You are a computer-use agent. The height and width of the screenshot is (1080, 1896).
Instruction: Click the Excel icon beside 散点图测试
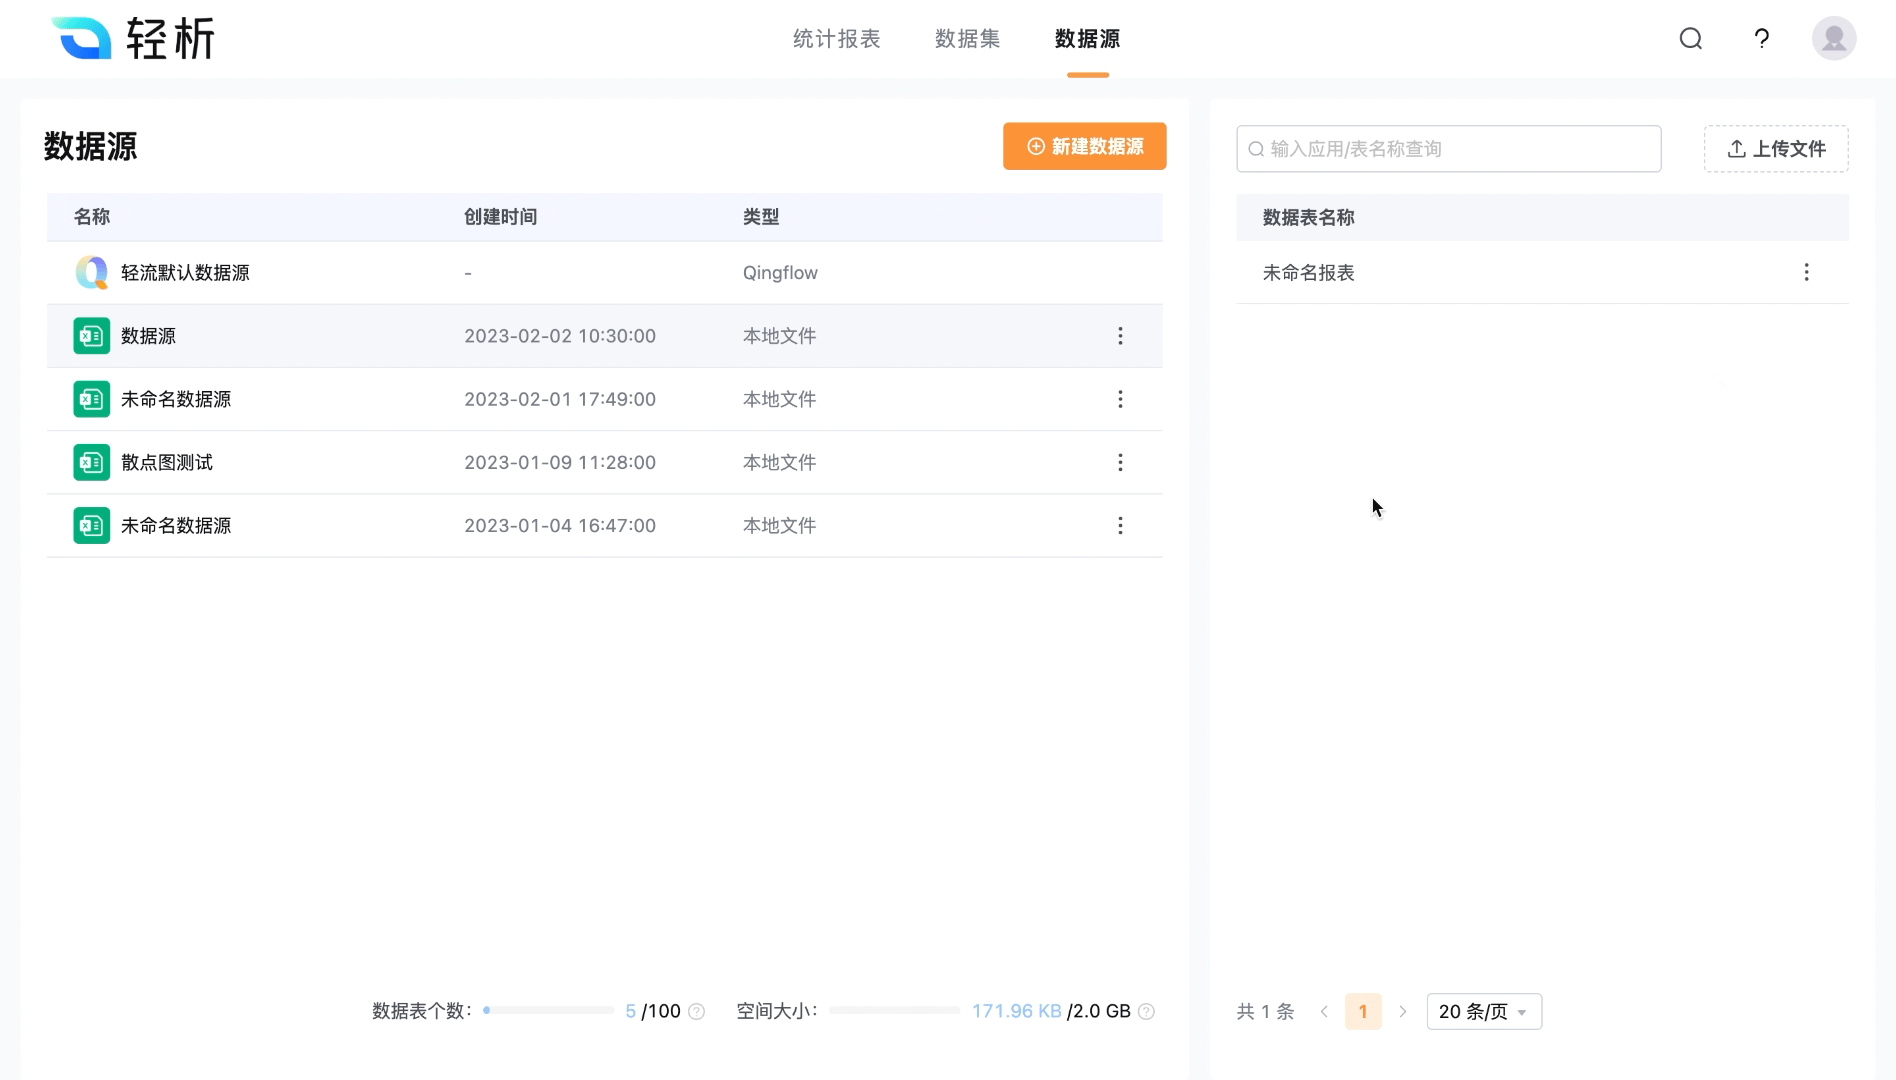92,462
